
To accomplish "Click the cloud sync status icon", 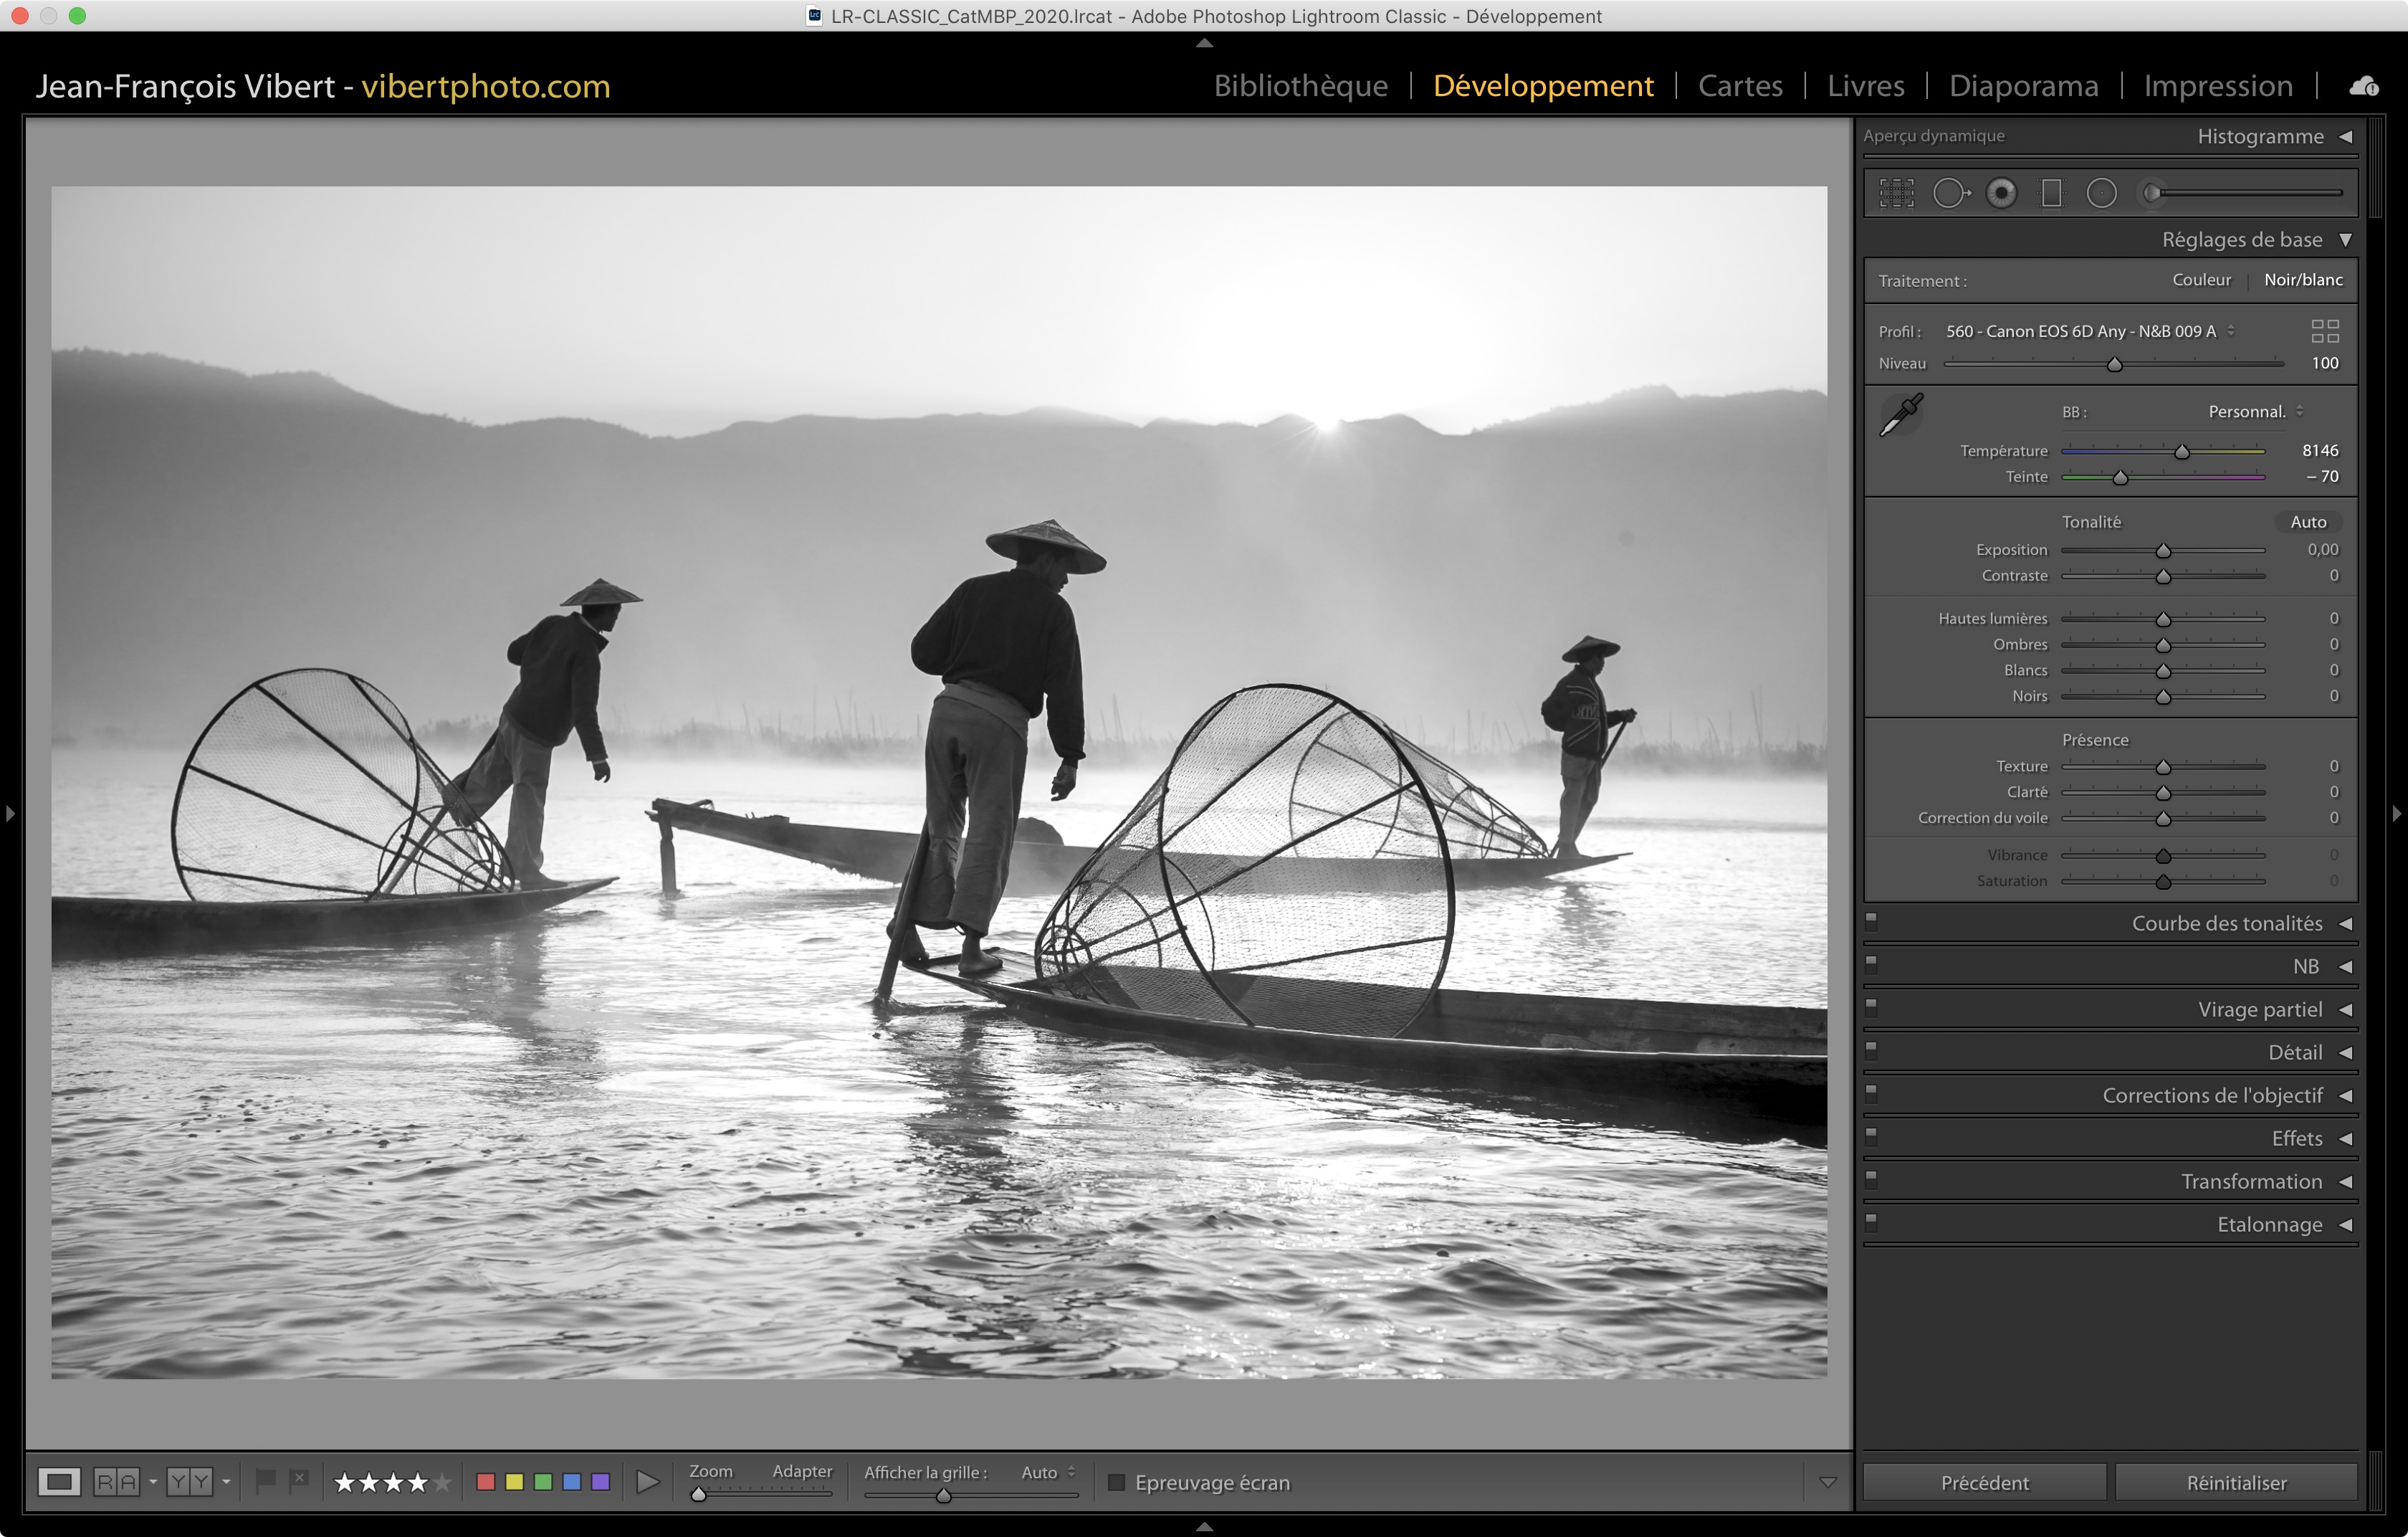I will [x=2363, y=86].
